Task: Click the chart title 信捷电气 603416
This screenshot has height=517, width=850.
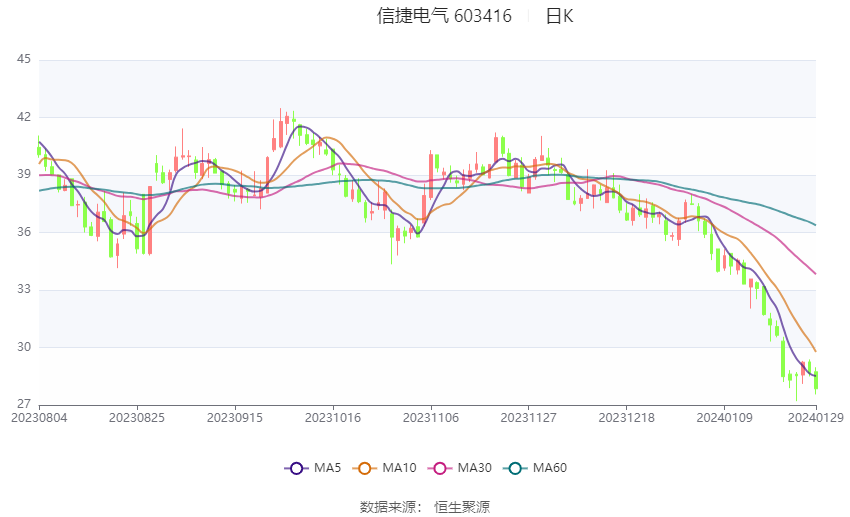Action: tap(444, 16)
